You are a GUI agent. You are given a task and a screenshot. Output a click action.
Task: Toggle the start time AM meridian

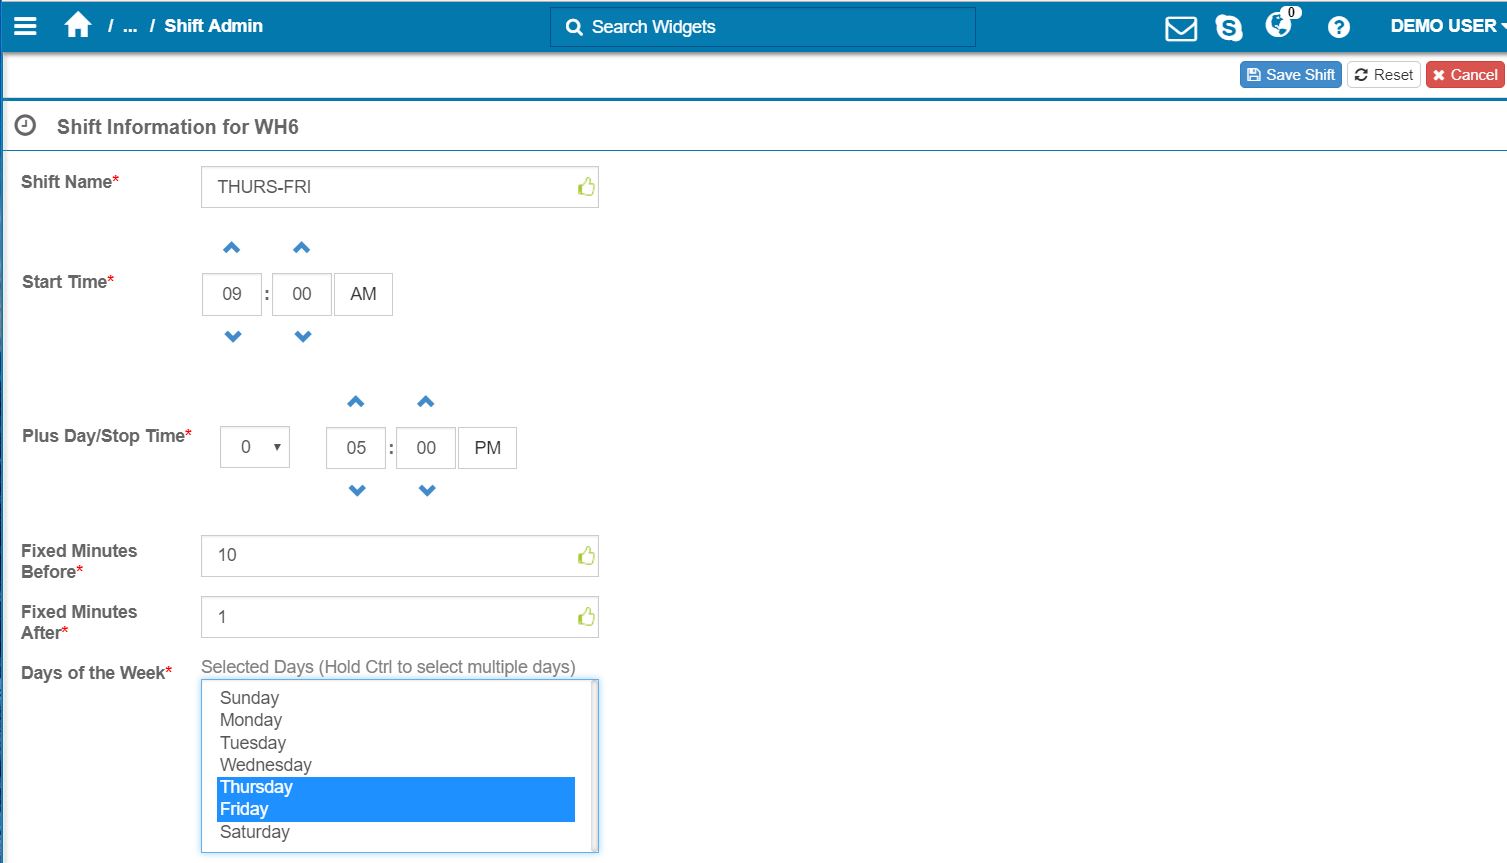(363, 294)
